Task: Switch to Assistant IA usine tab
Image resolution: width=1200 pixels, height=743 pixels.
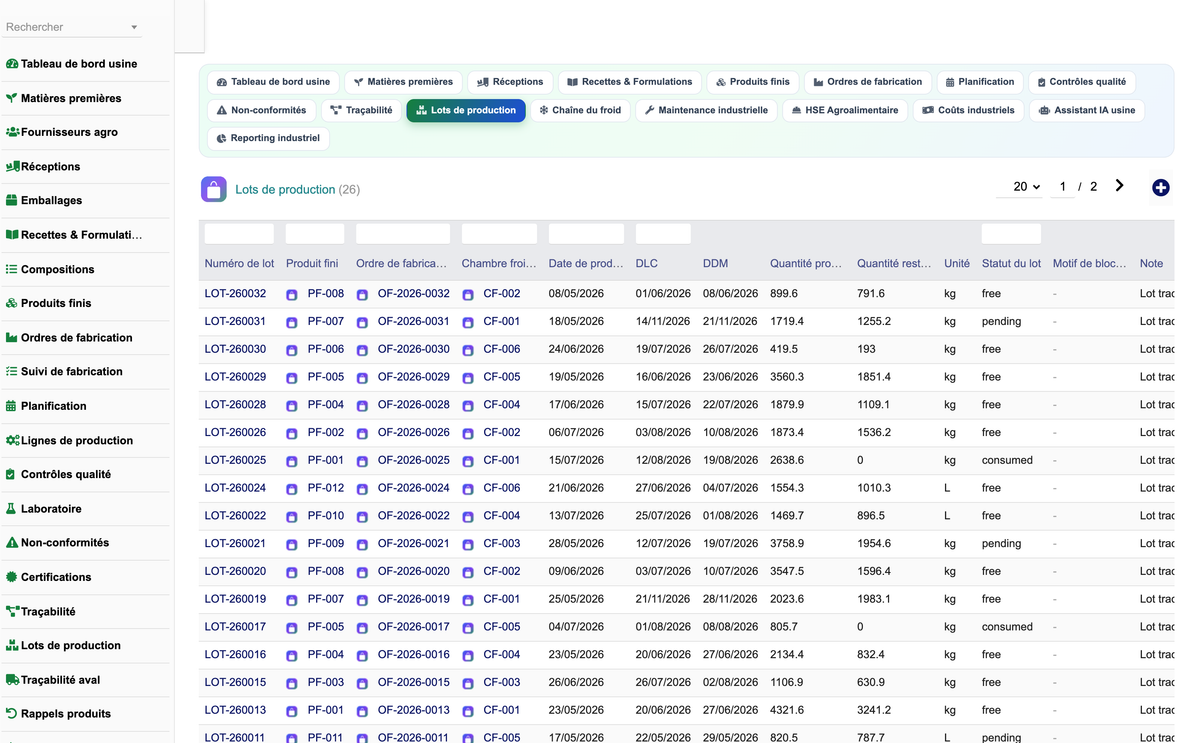Action: (1087, 110)
